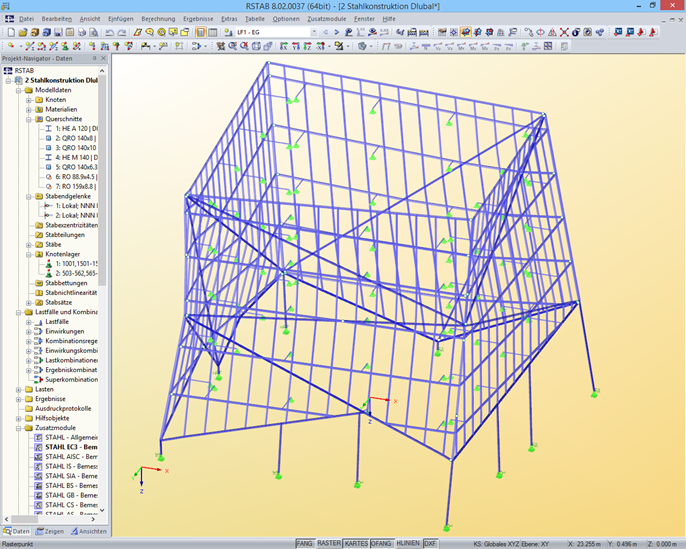Viewport: 686px width, 549px height.
Task: Open the Datei menu
Action: (26, 19)
